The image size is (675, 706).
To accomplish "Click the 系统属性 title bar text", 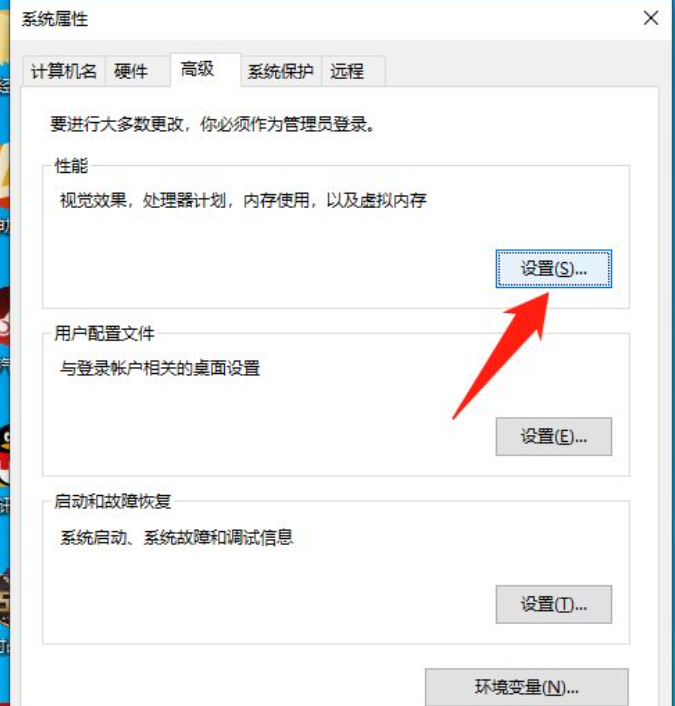I will coord(54,19).
